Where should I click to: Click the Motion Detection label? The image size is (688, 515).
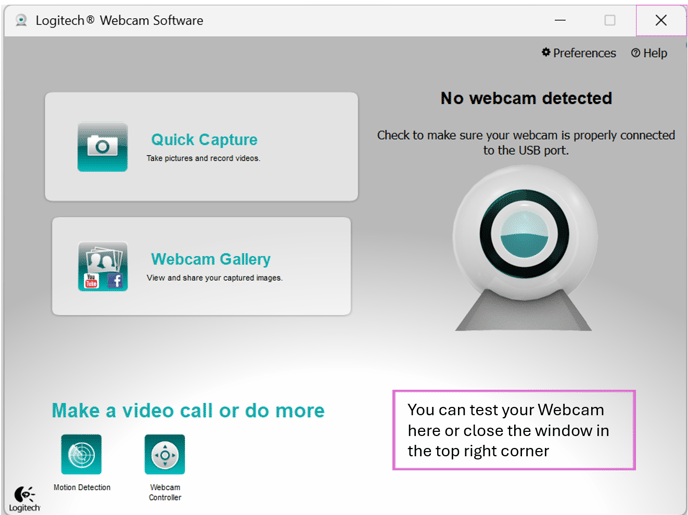(82, 488)
